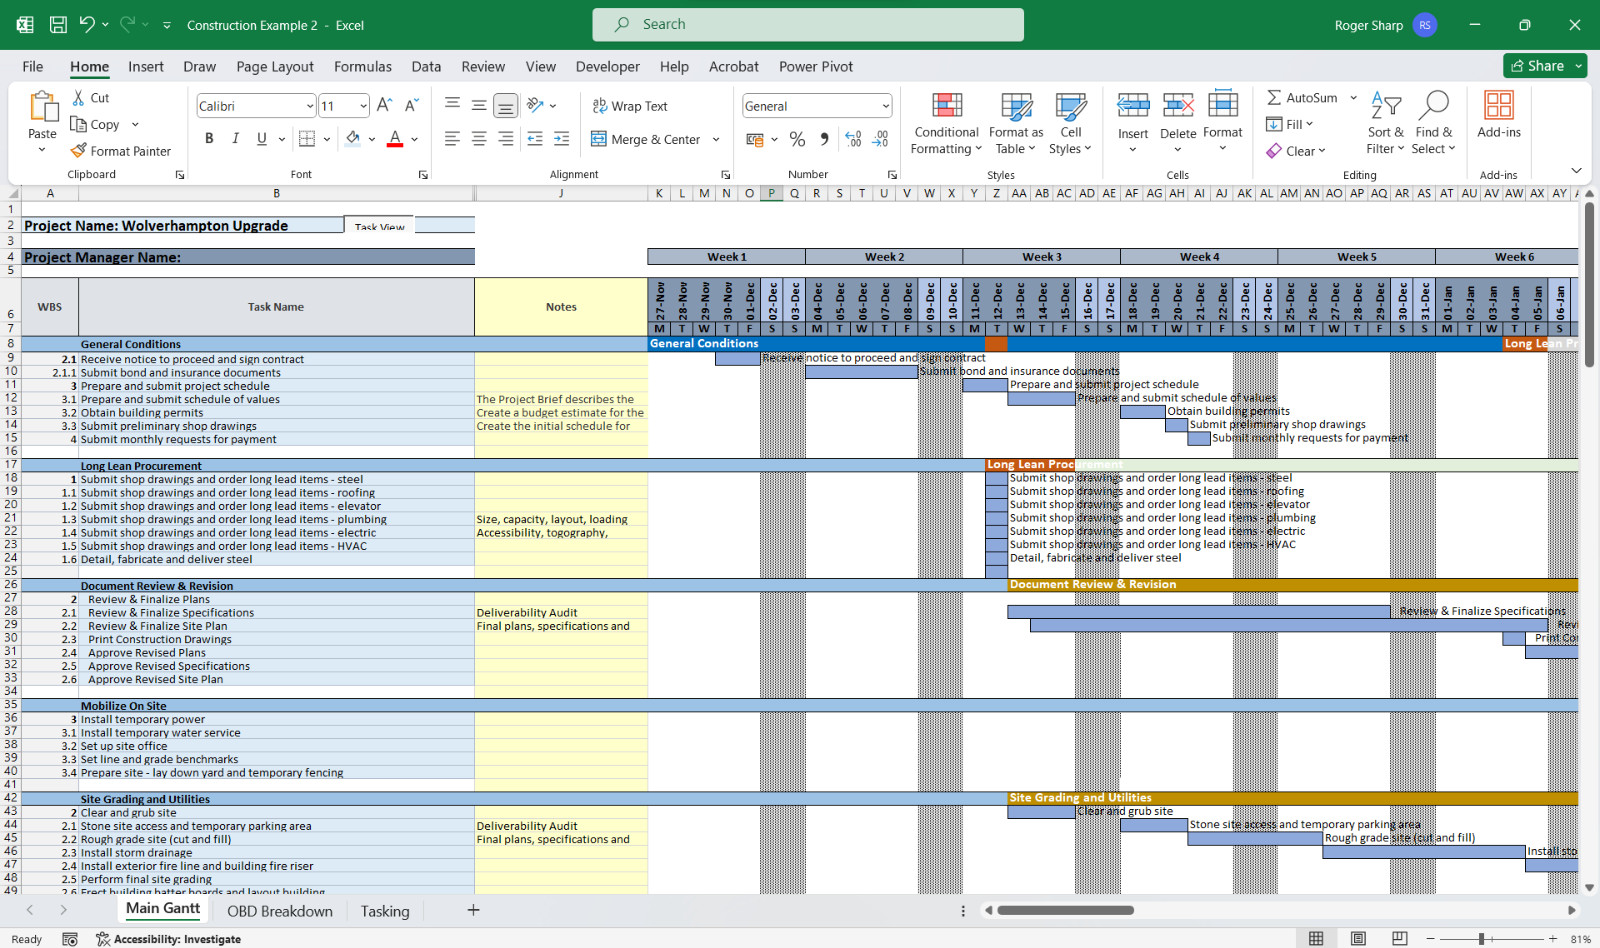
Task: Toggle Middle Align for cells
Action: coord(479,105)
